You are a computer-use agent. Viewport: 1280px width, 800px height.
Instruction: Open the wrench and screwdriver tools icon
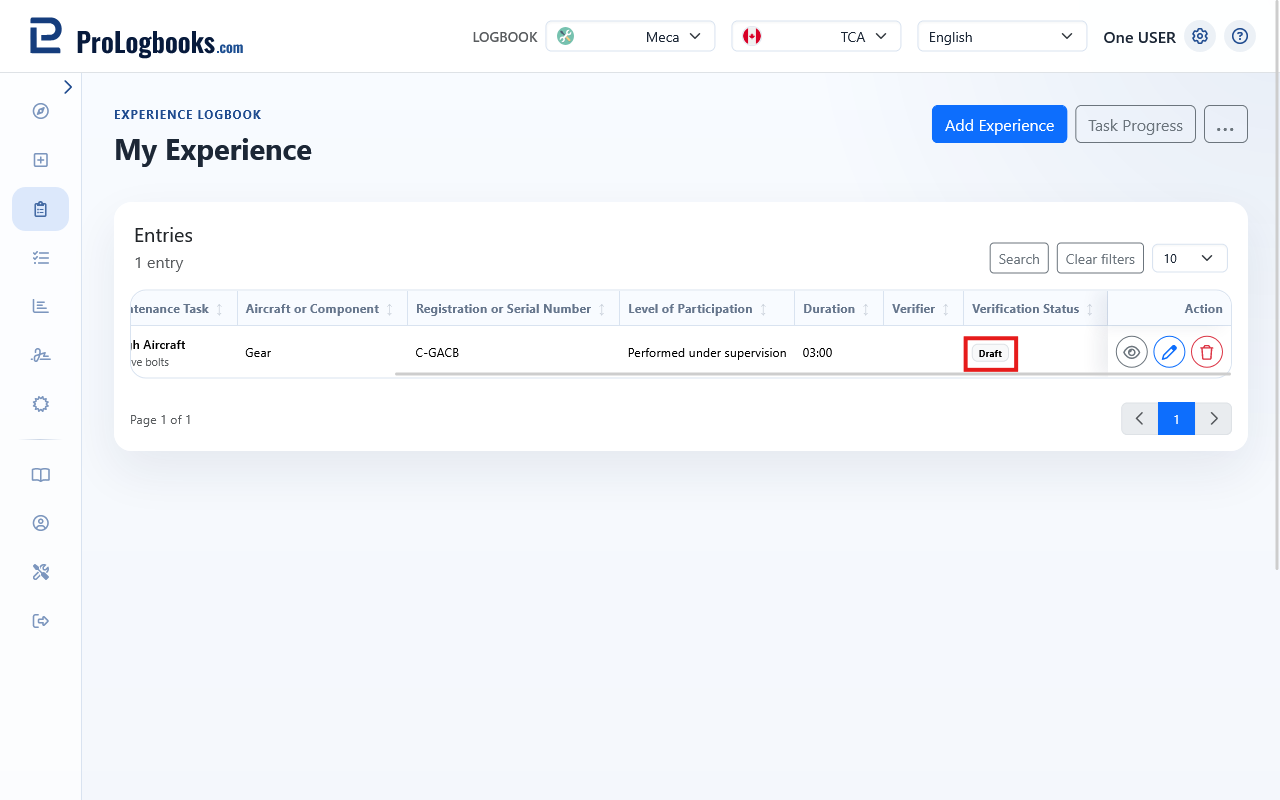41,572
